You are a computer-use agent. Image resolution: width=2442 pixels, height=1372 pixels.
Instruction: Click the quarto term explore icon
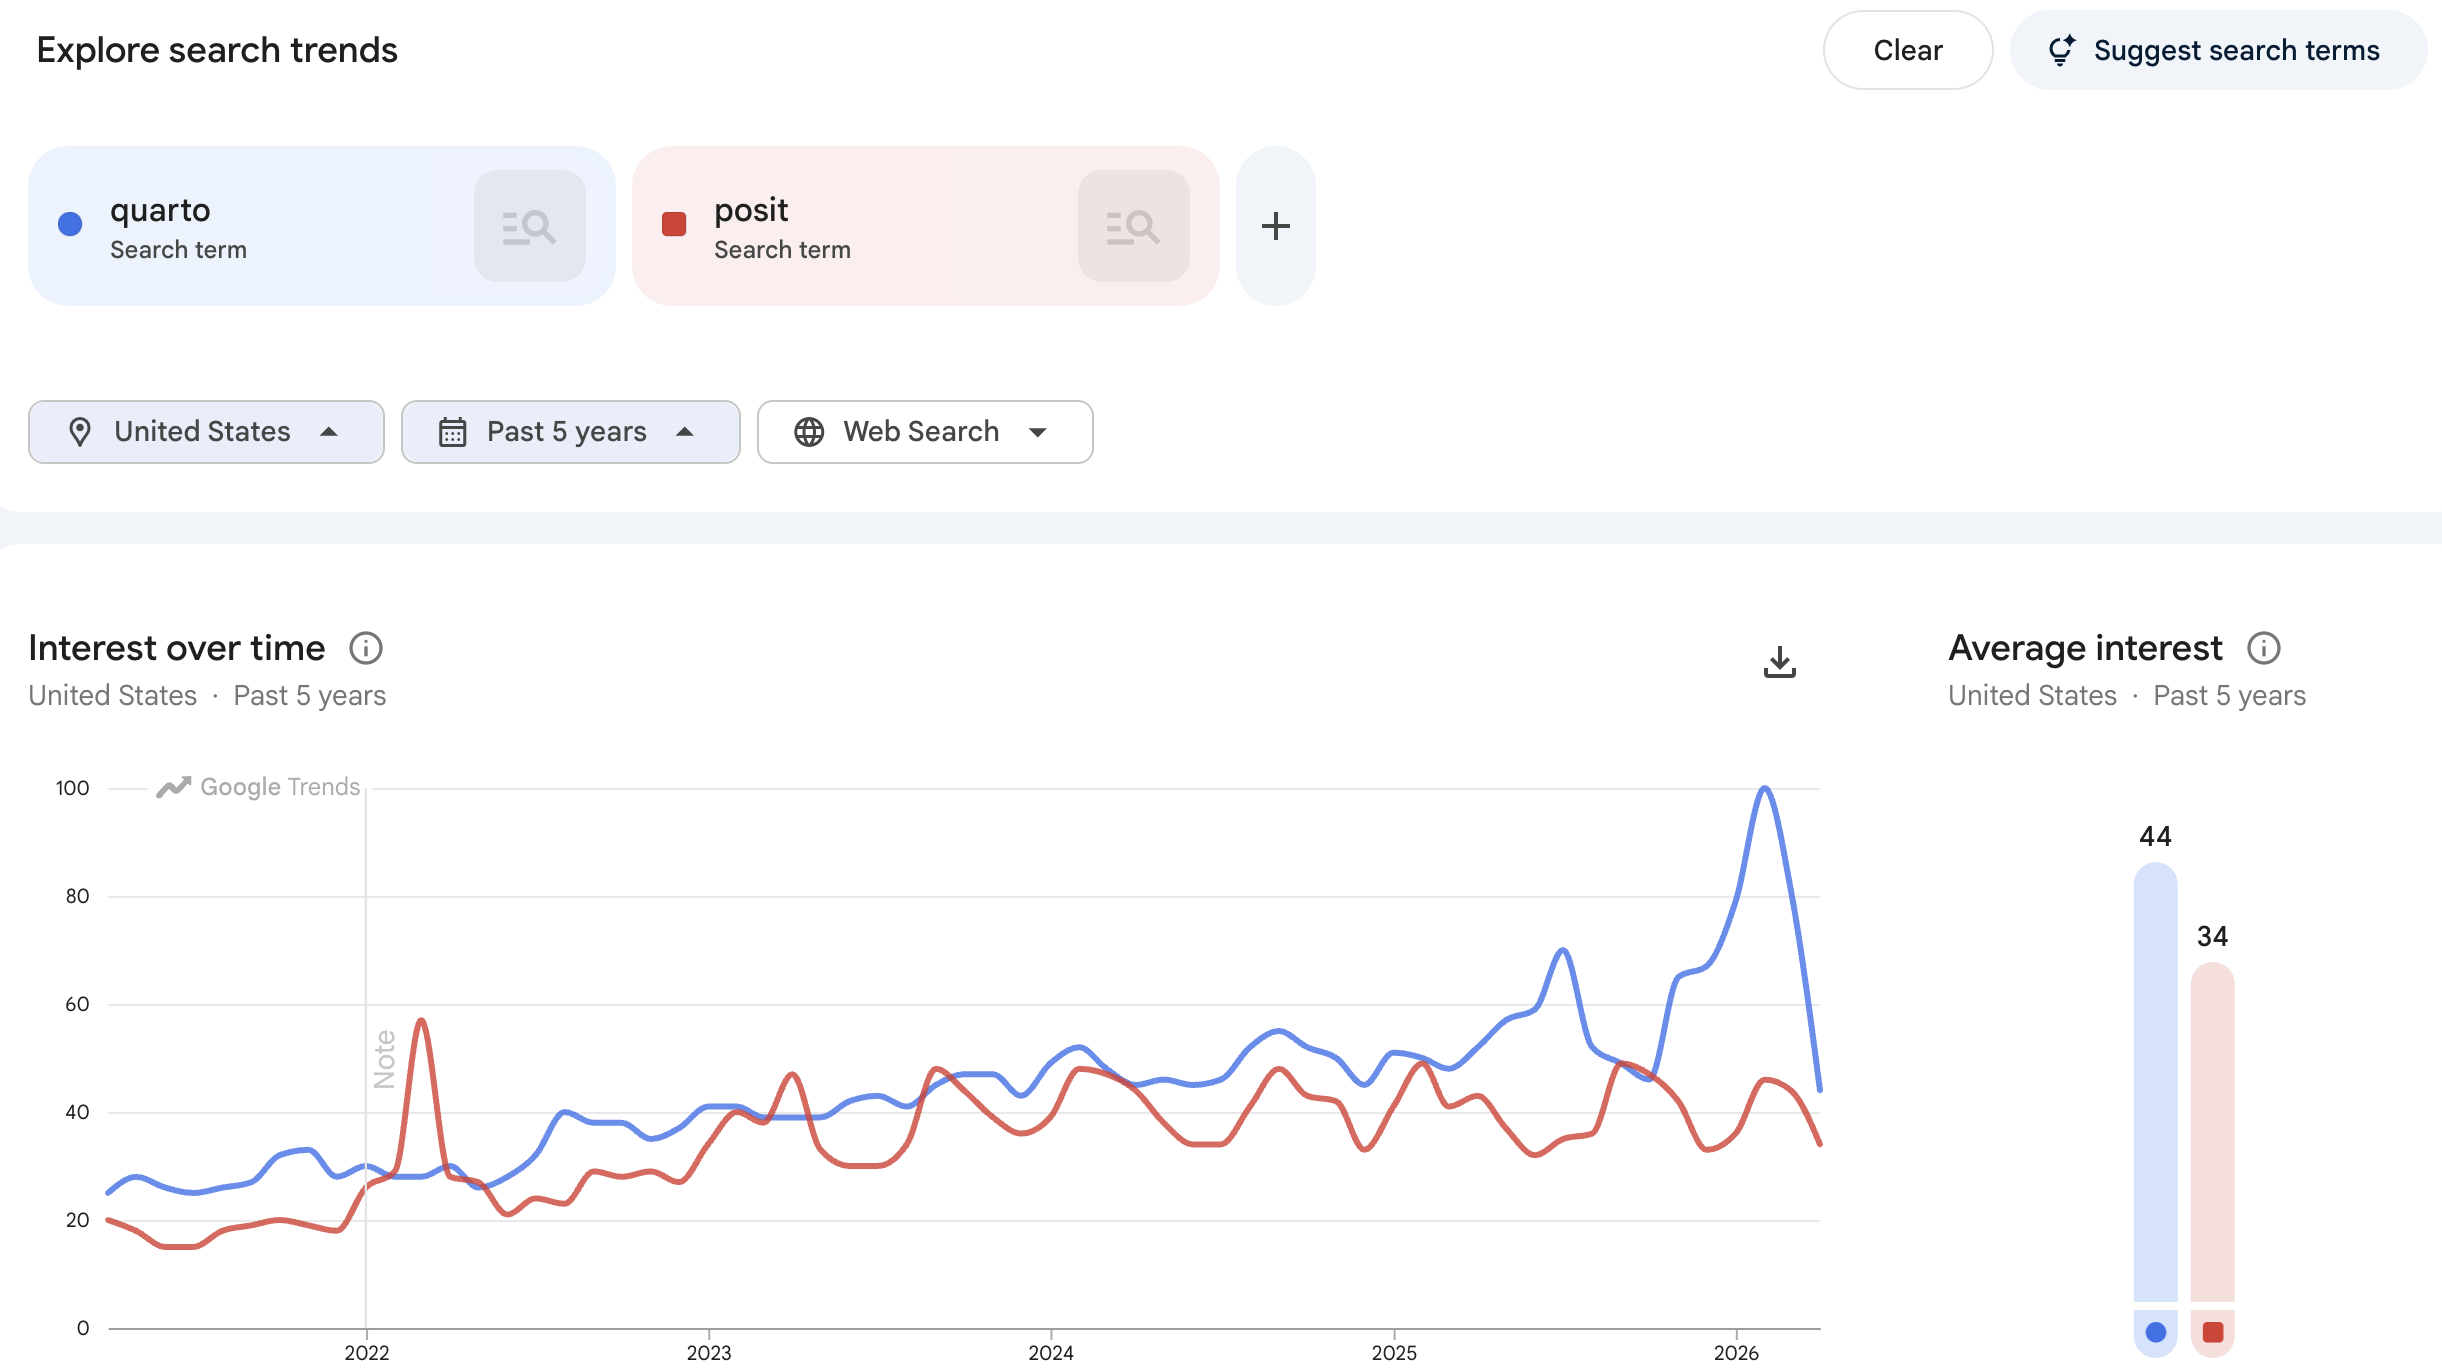529,226
